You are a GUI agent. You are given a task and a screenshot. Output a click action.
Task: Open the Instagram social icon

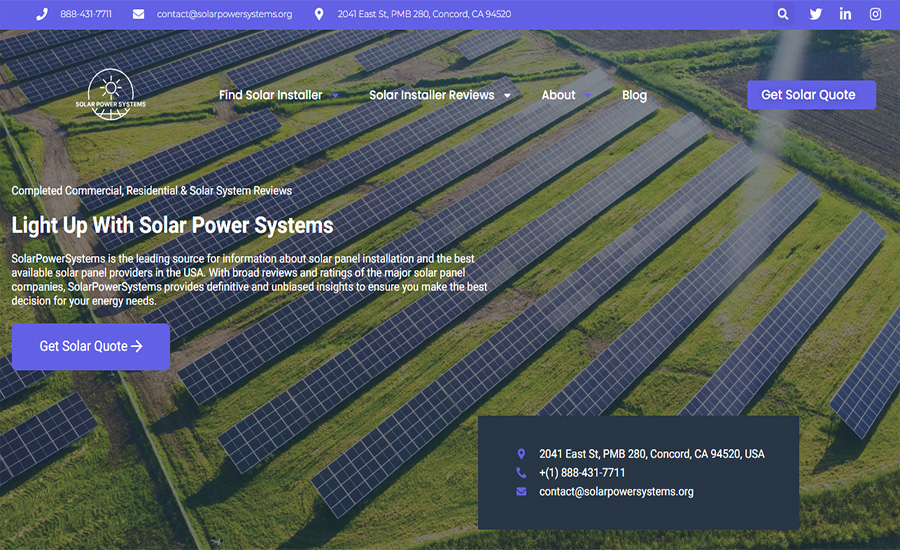(x=875, y=14)
